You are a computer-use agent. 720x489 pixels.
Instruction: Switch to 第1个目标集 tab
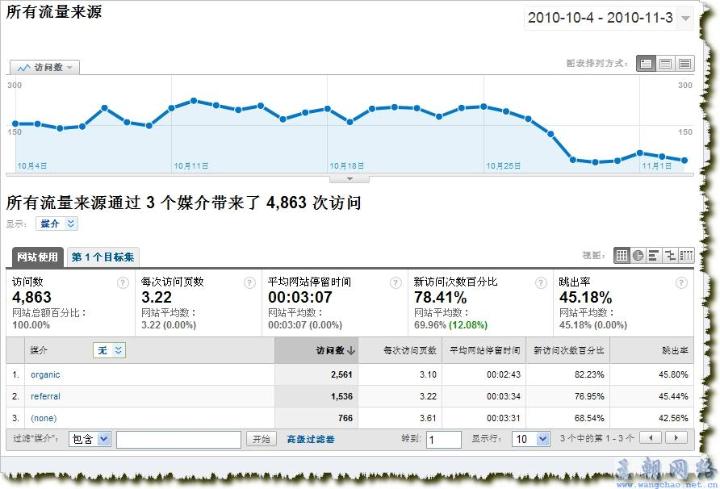pos(103,257)
